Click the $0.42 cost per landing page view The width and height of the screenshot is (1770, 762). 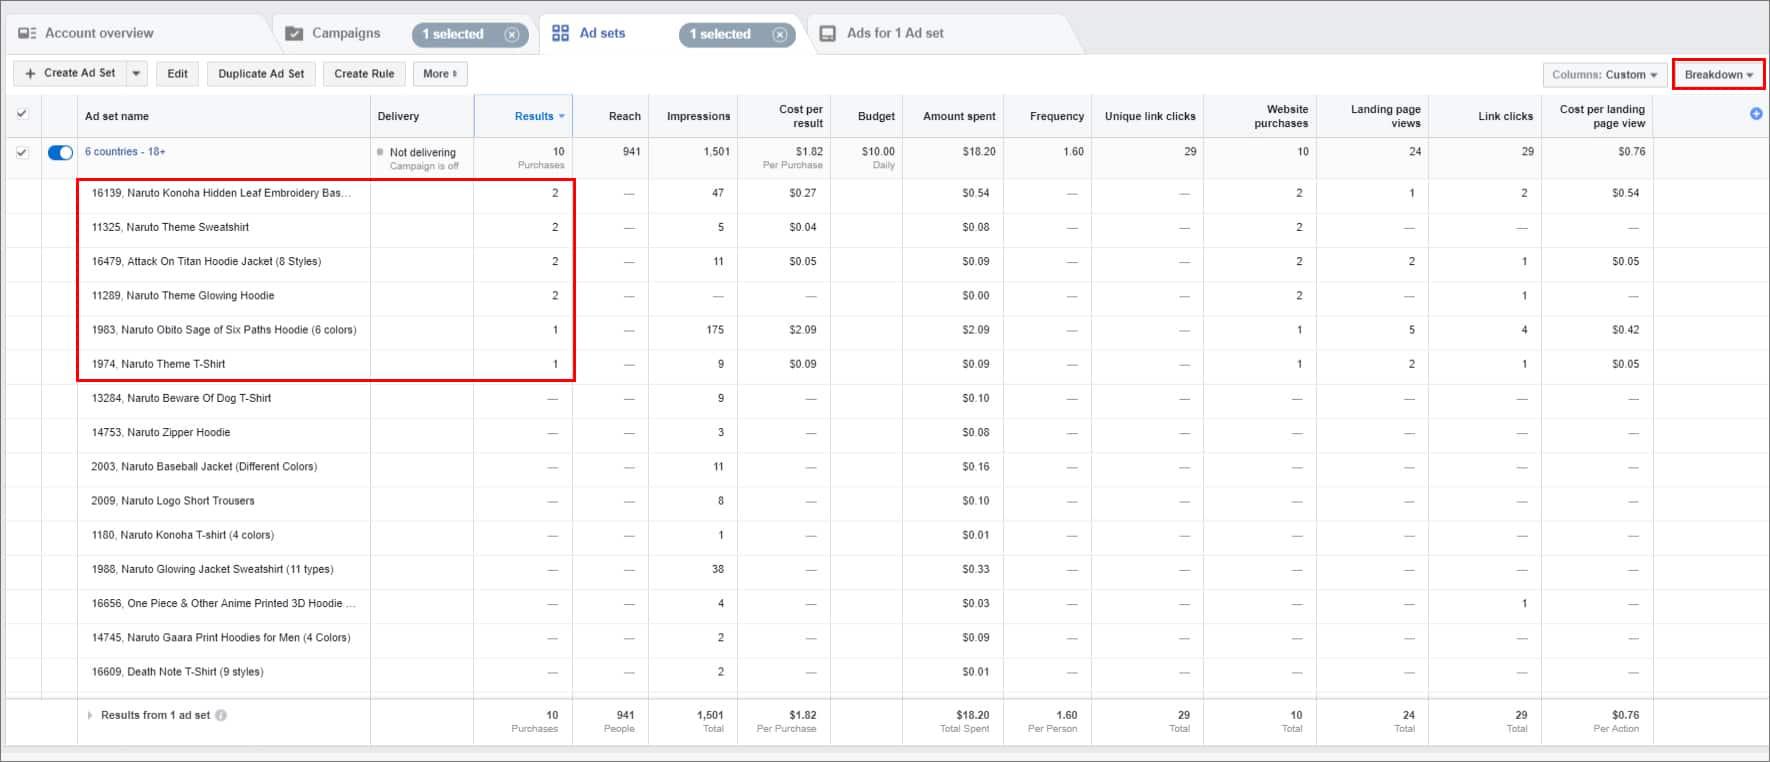(x=1625, y=329)
